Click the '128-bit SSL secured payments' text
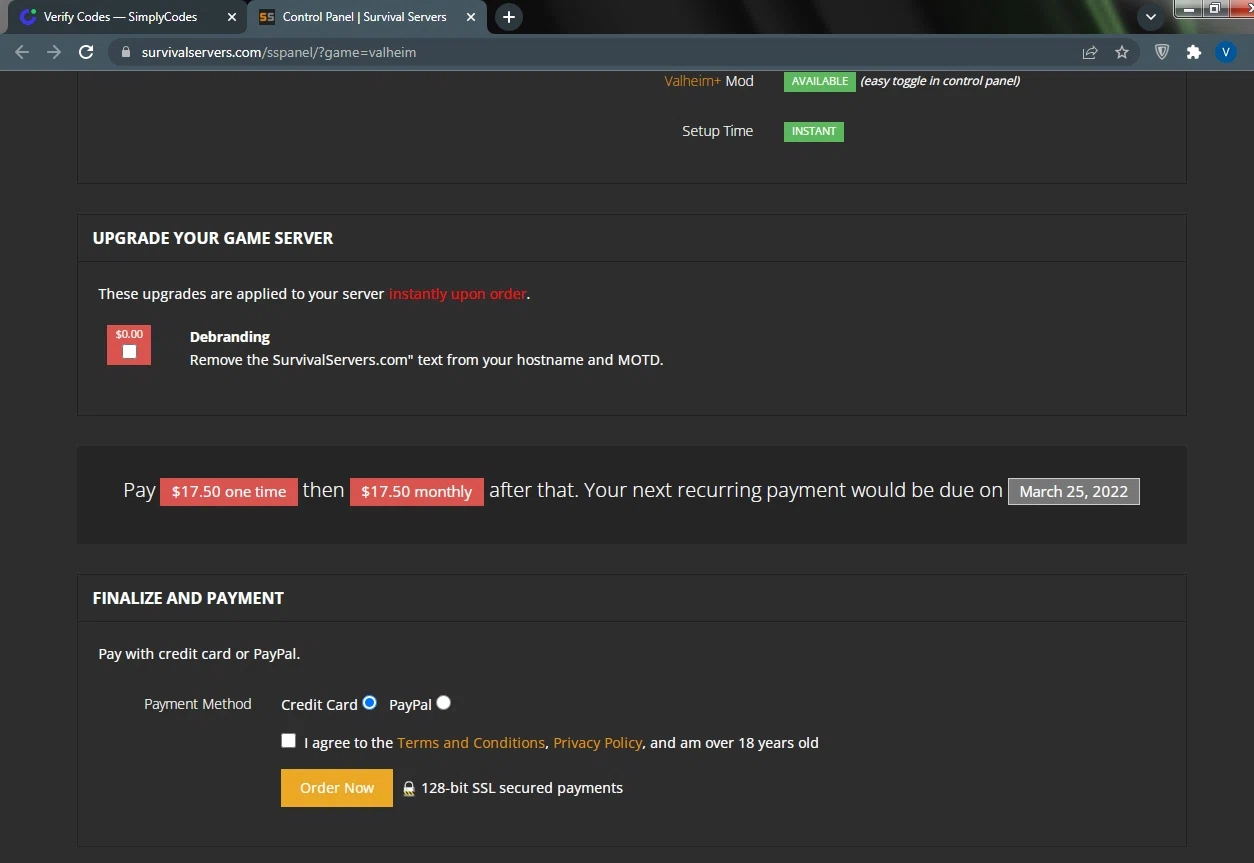Screen dimensions: 1254x863 click(522, 788)
